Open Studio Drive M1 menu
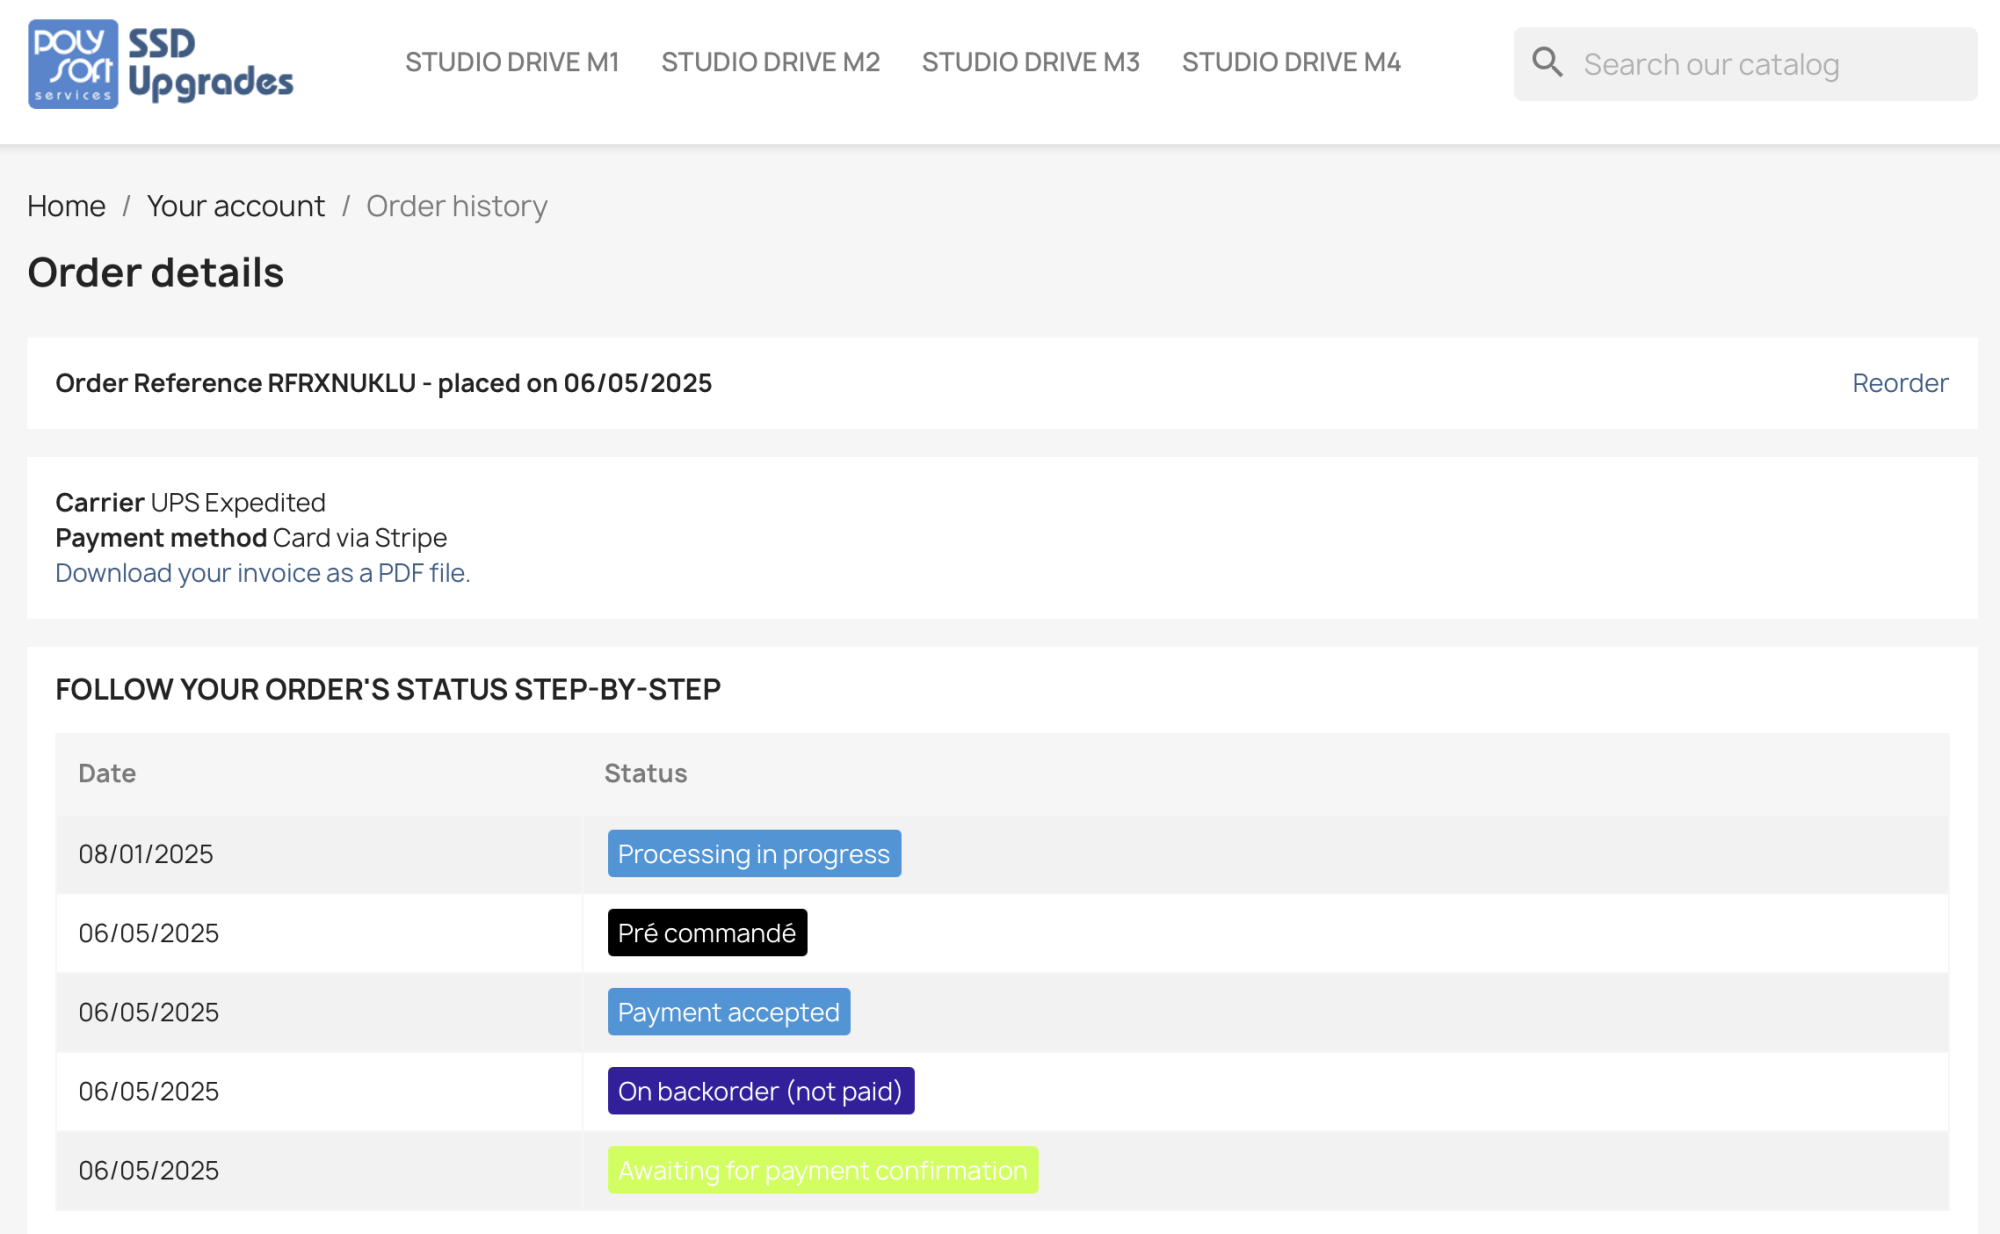Screen dimensions: 2000x1234 click(512, 62)
